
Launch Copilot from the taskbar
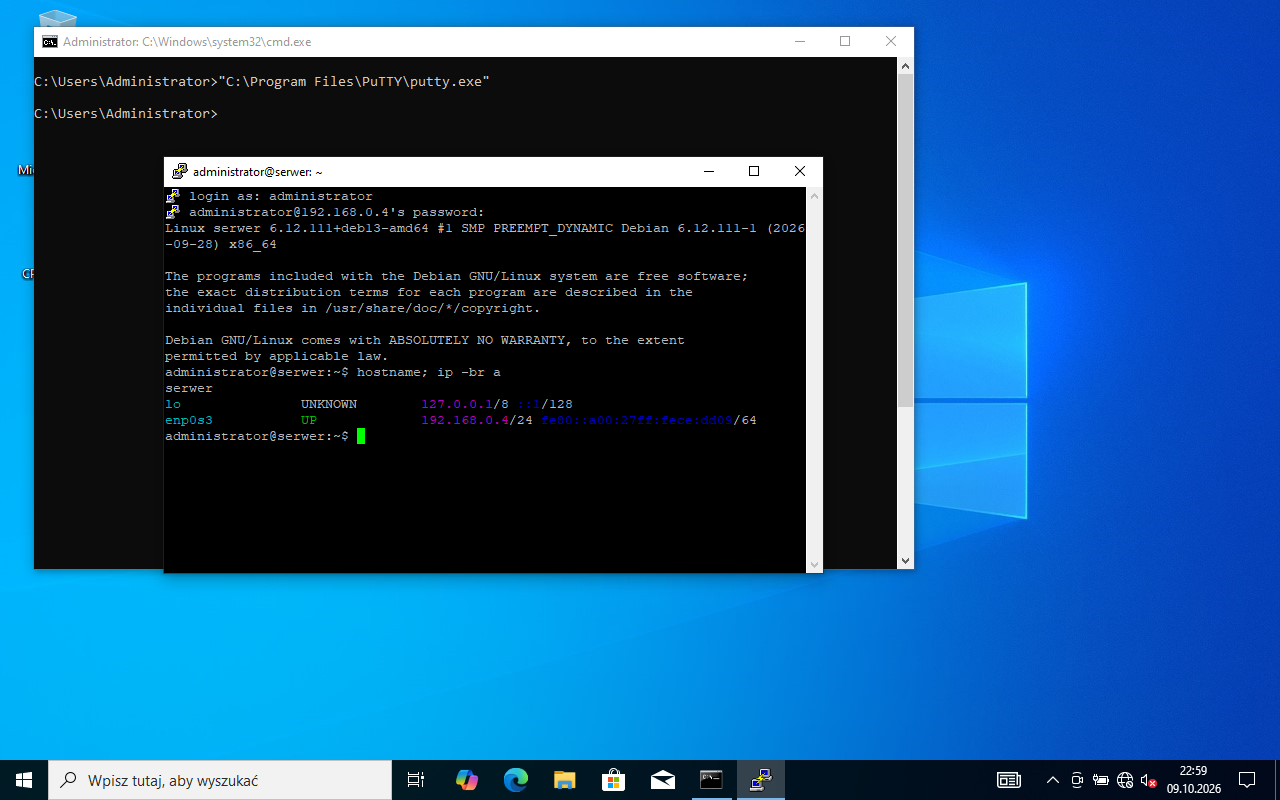click(x=466, y=780)
